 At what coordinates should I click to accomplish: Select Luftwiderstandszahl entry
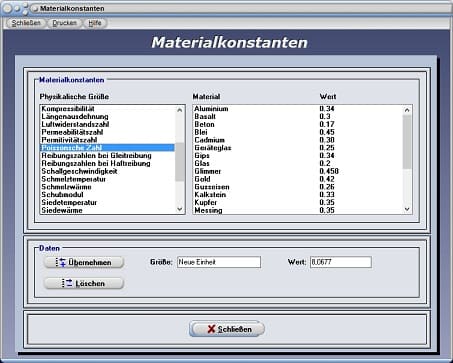pos(107,124)
